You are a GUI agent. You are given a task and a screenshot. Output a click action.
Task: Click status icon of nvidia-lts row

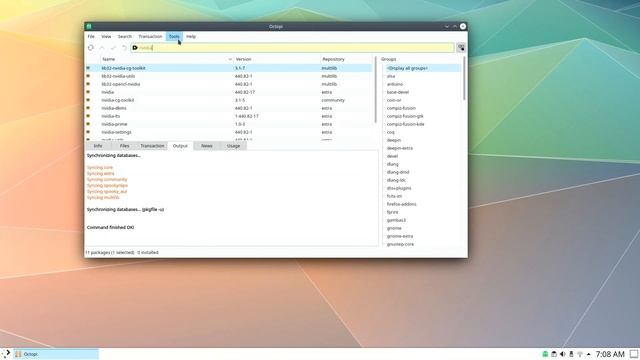click(x=88, y=116)
